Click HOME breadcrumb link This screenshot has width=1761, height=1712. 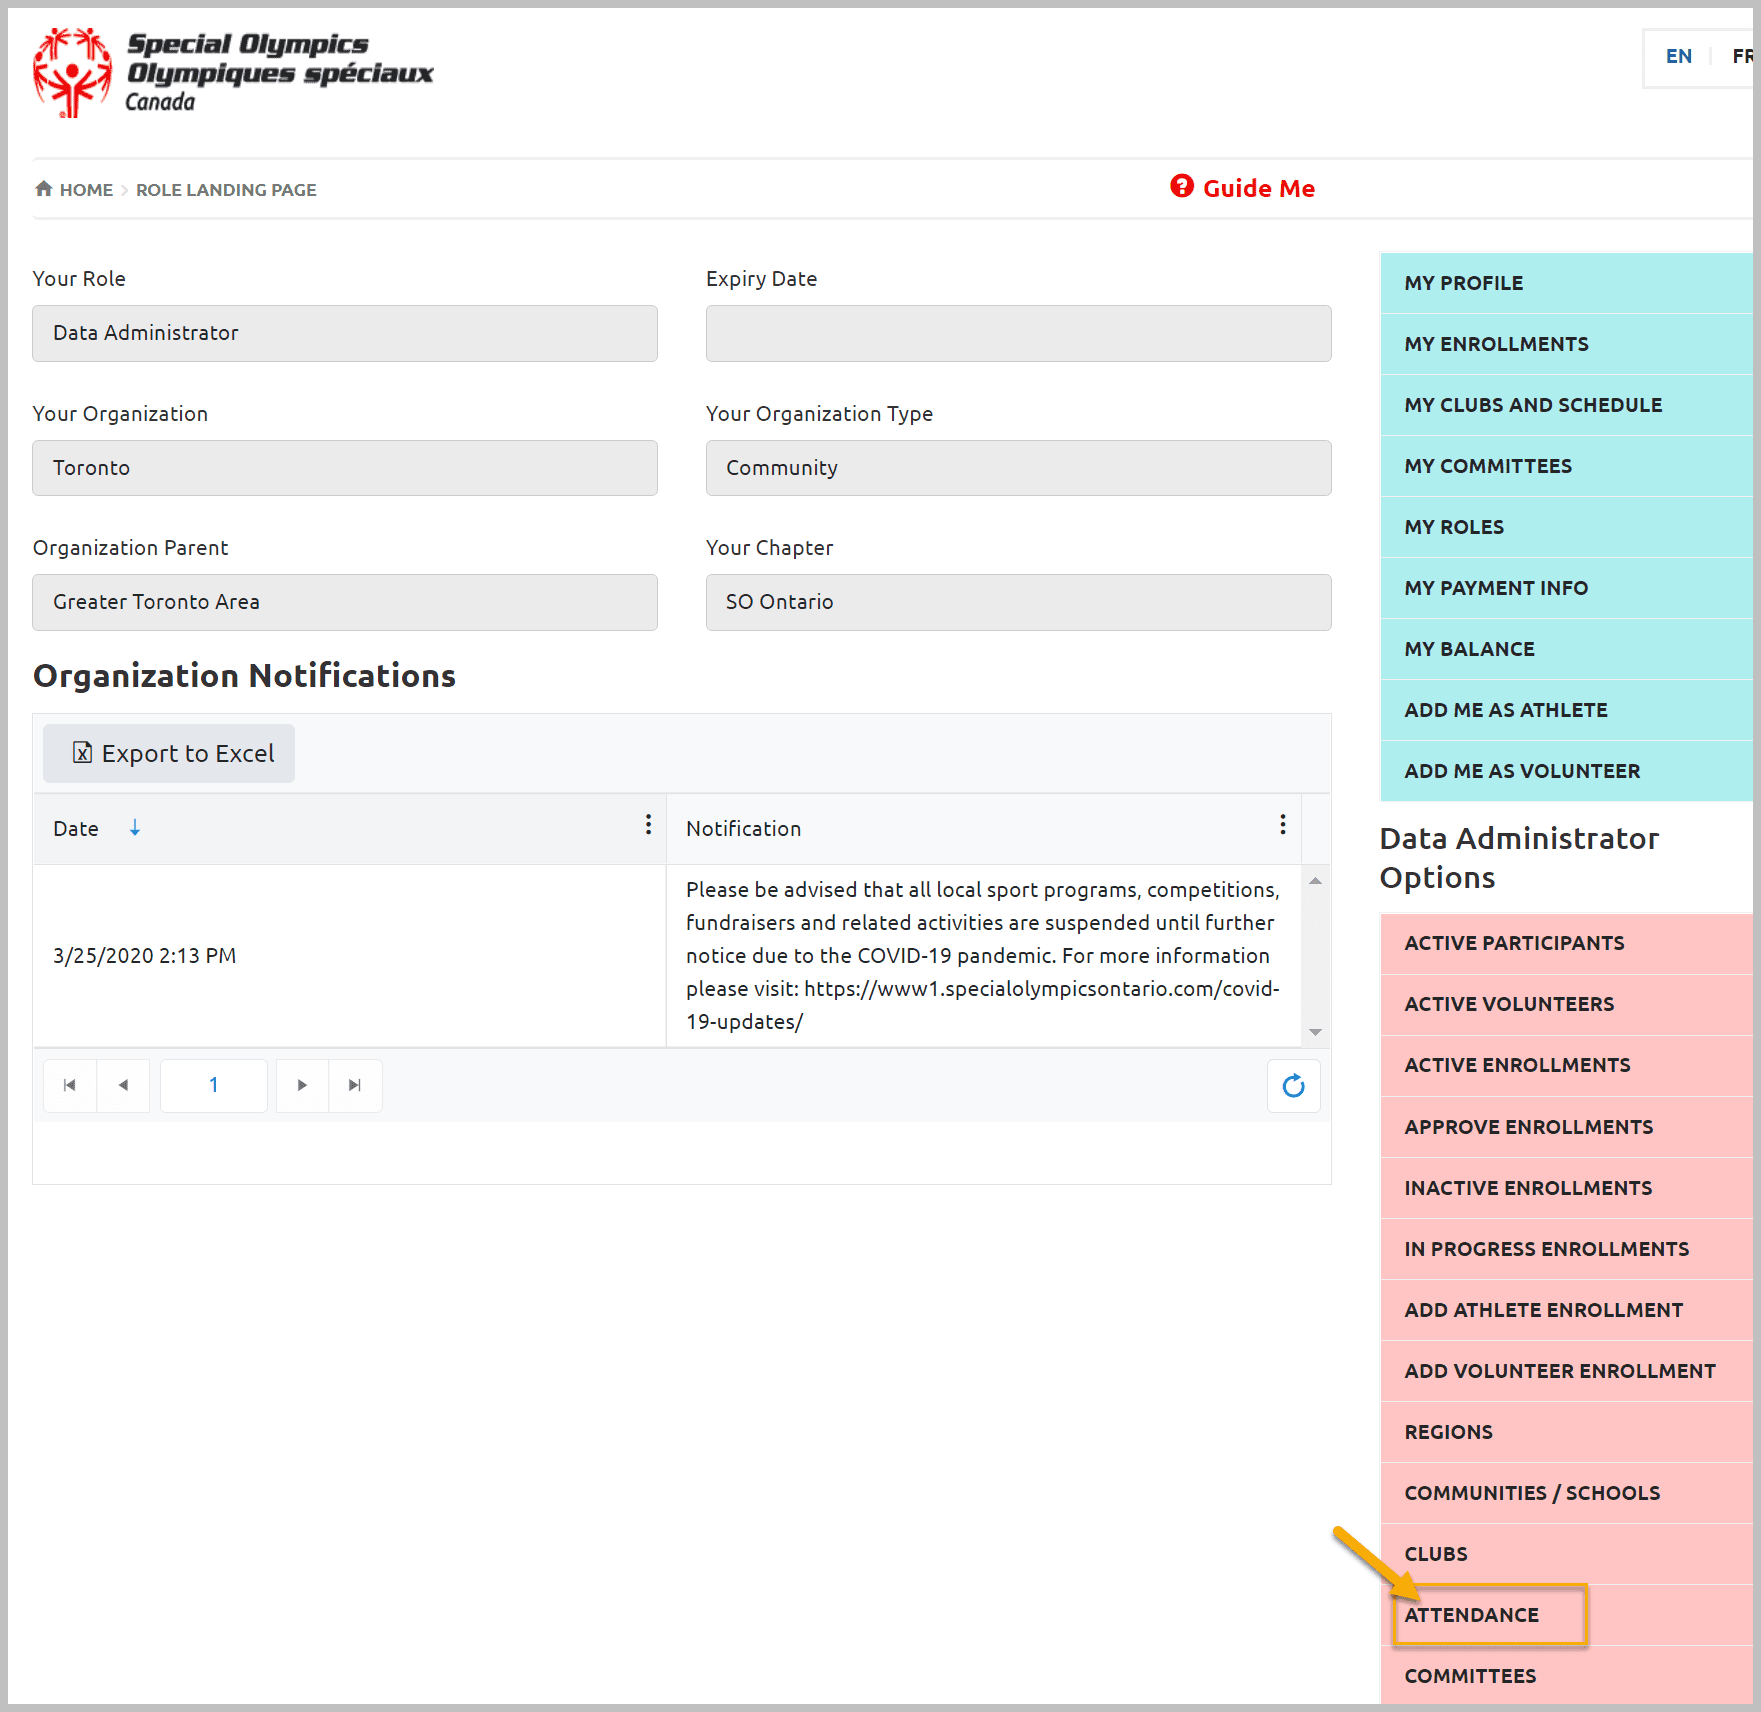(86, 189)
